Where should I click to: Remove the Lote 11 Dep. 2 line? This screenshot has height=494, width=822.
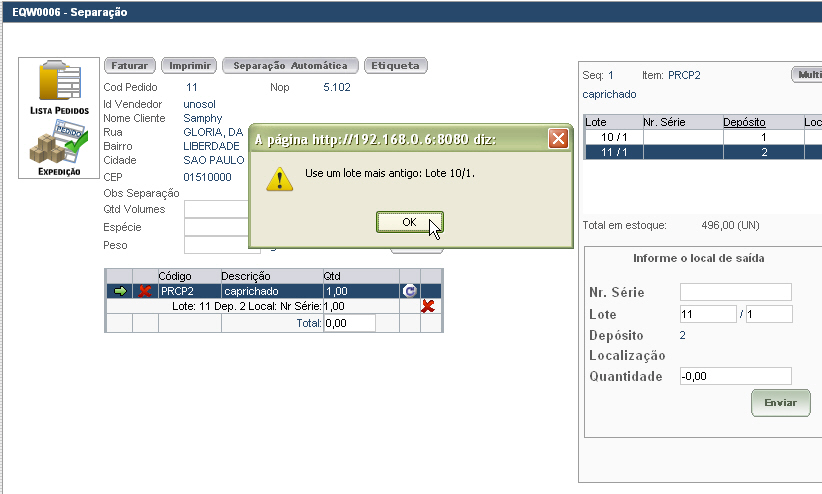(x=428, y=306)
